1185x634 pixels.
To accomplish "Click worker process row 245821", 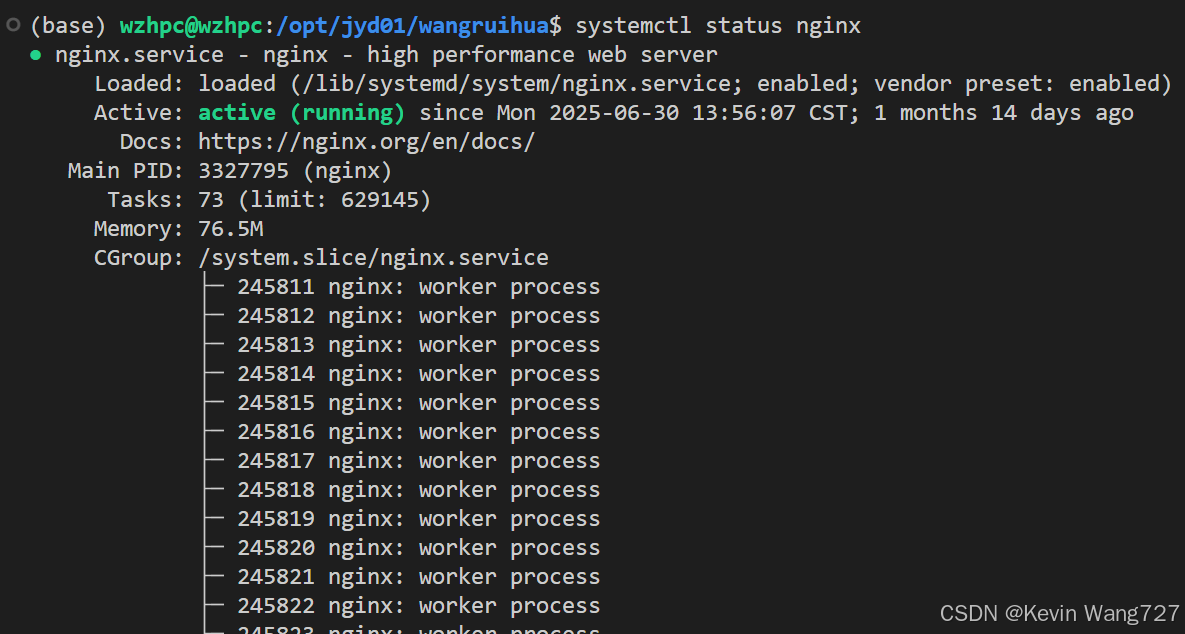I will pyautogui.click(x=419, y=577).
